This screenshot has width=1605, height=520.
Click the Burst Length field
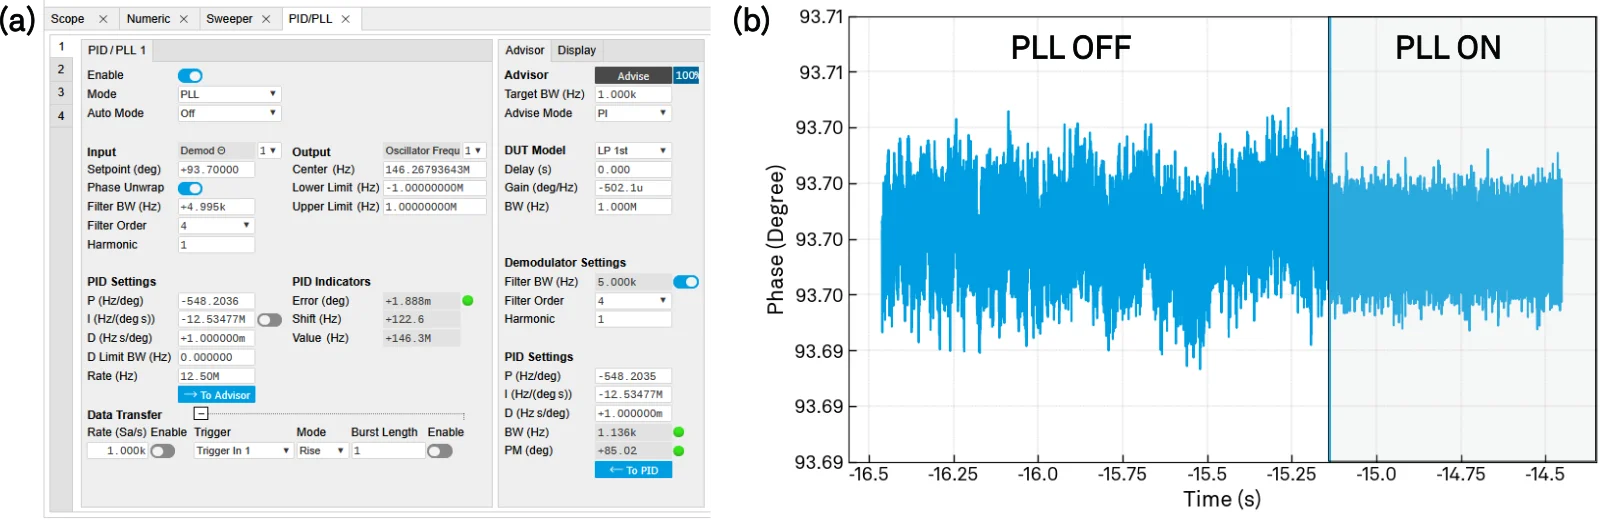388,451
